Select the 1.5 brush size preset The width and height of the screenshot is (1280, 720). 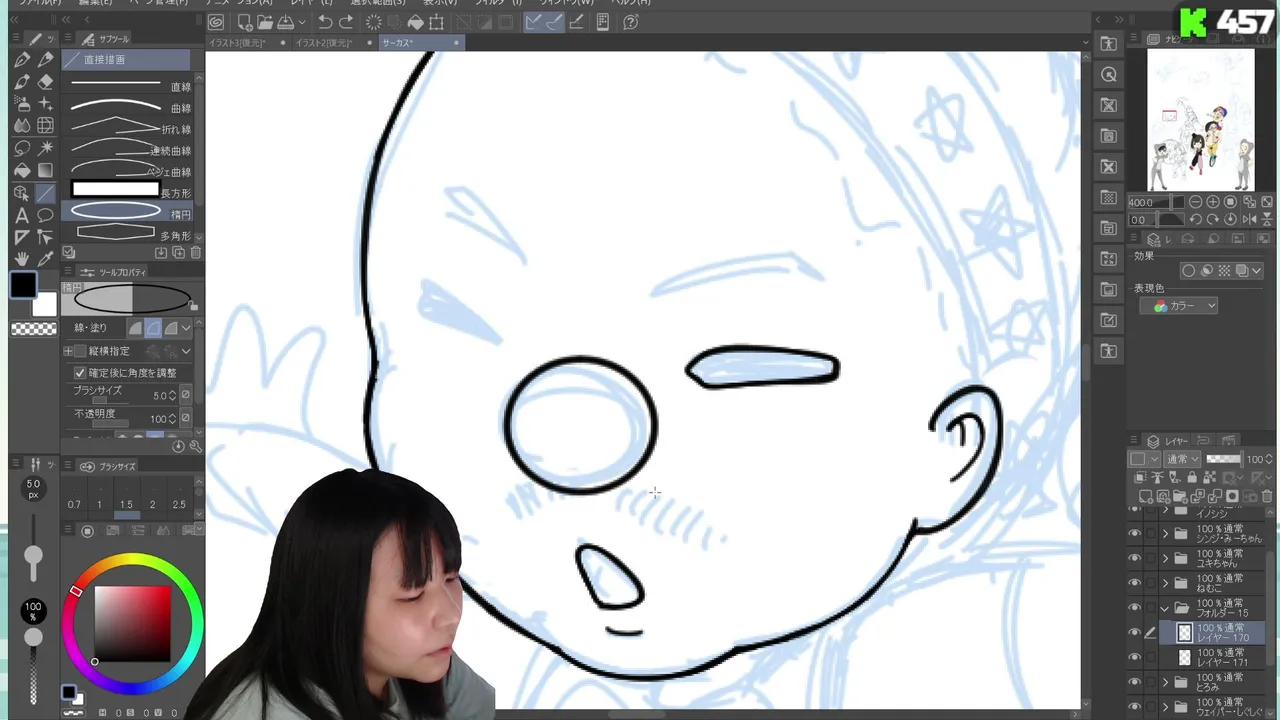[126, 505]
